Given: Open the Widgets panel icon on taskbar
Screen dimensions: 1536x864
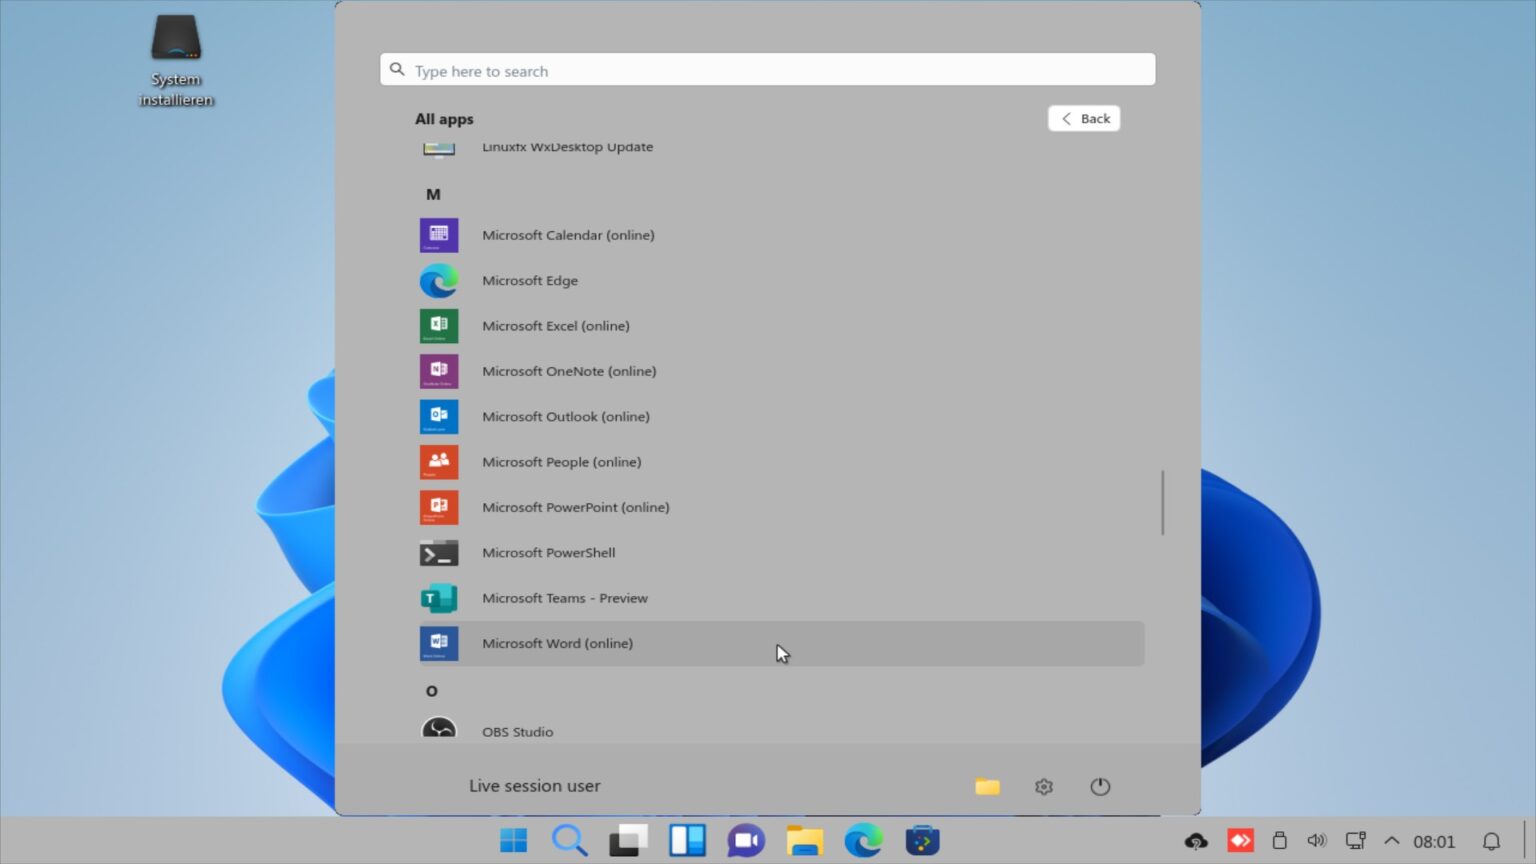Looking at the screenshot, I should [687, 841].
